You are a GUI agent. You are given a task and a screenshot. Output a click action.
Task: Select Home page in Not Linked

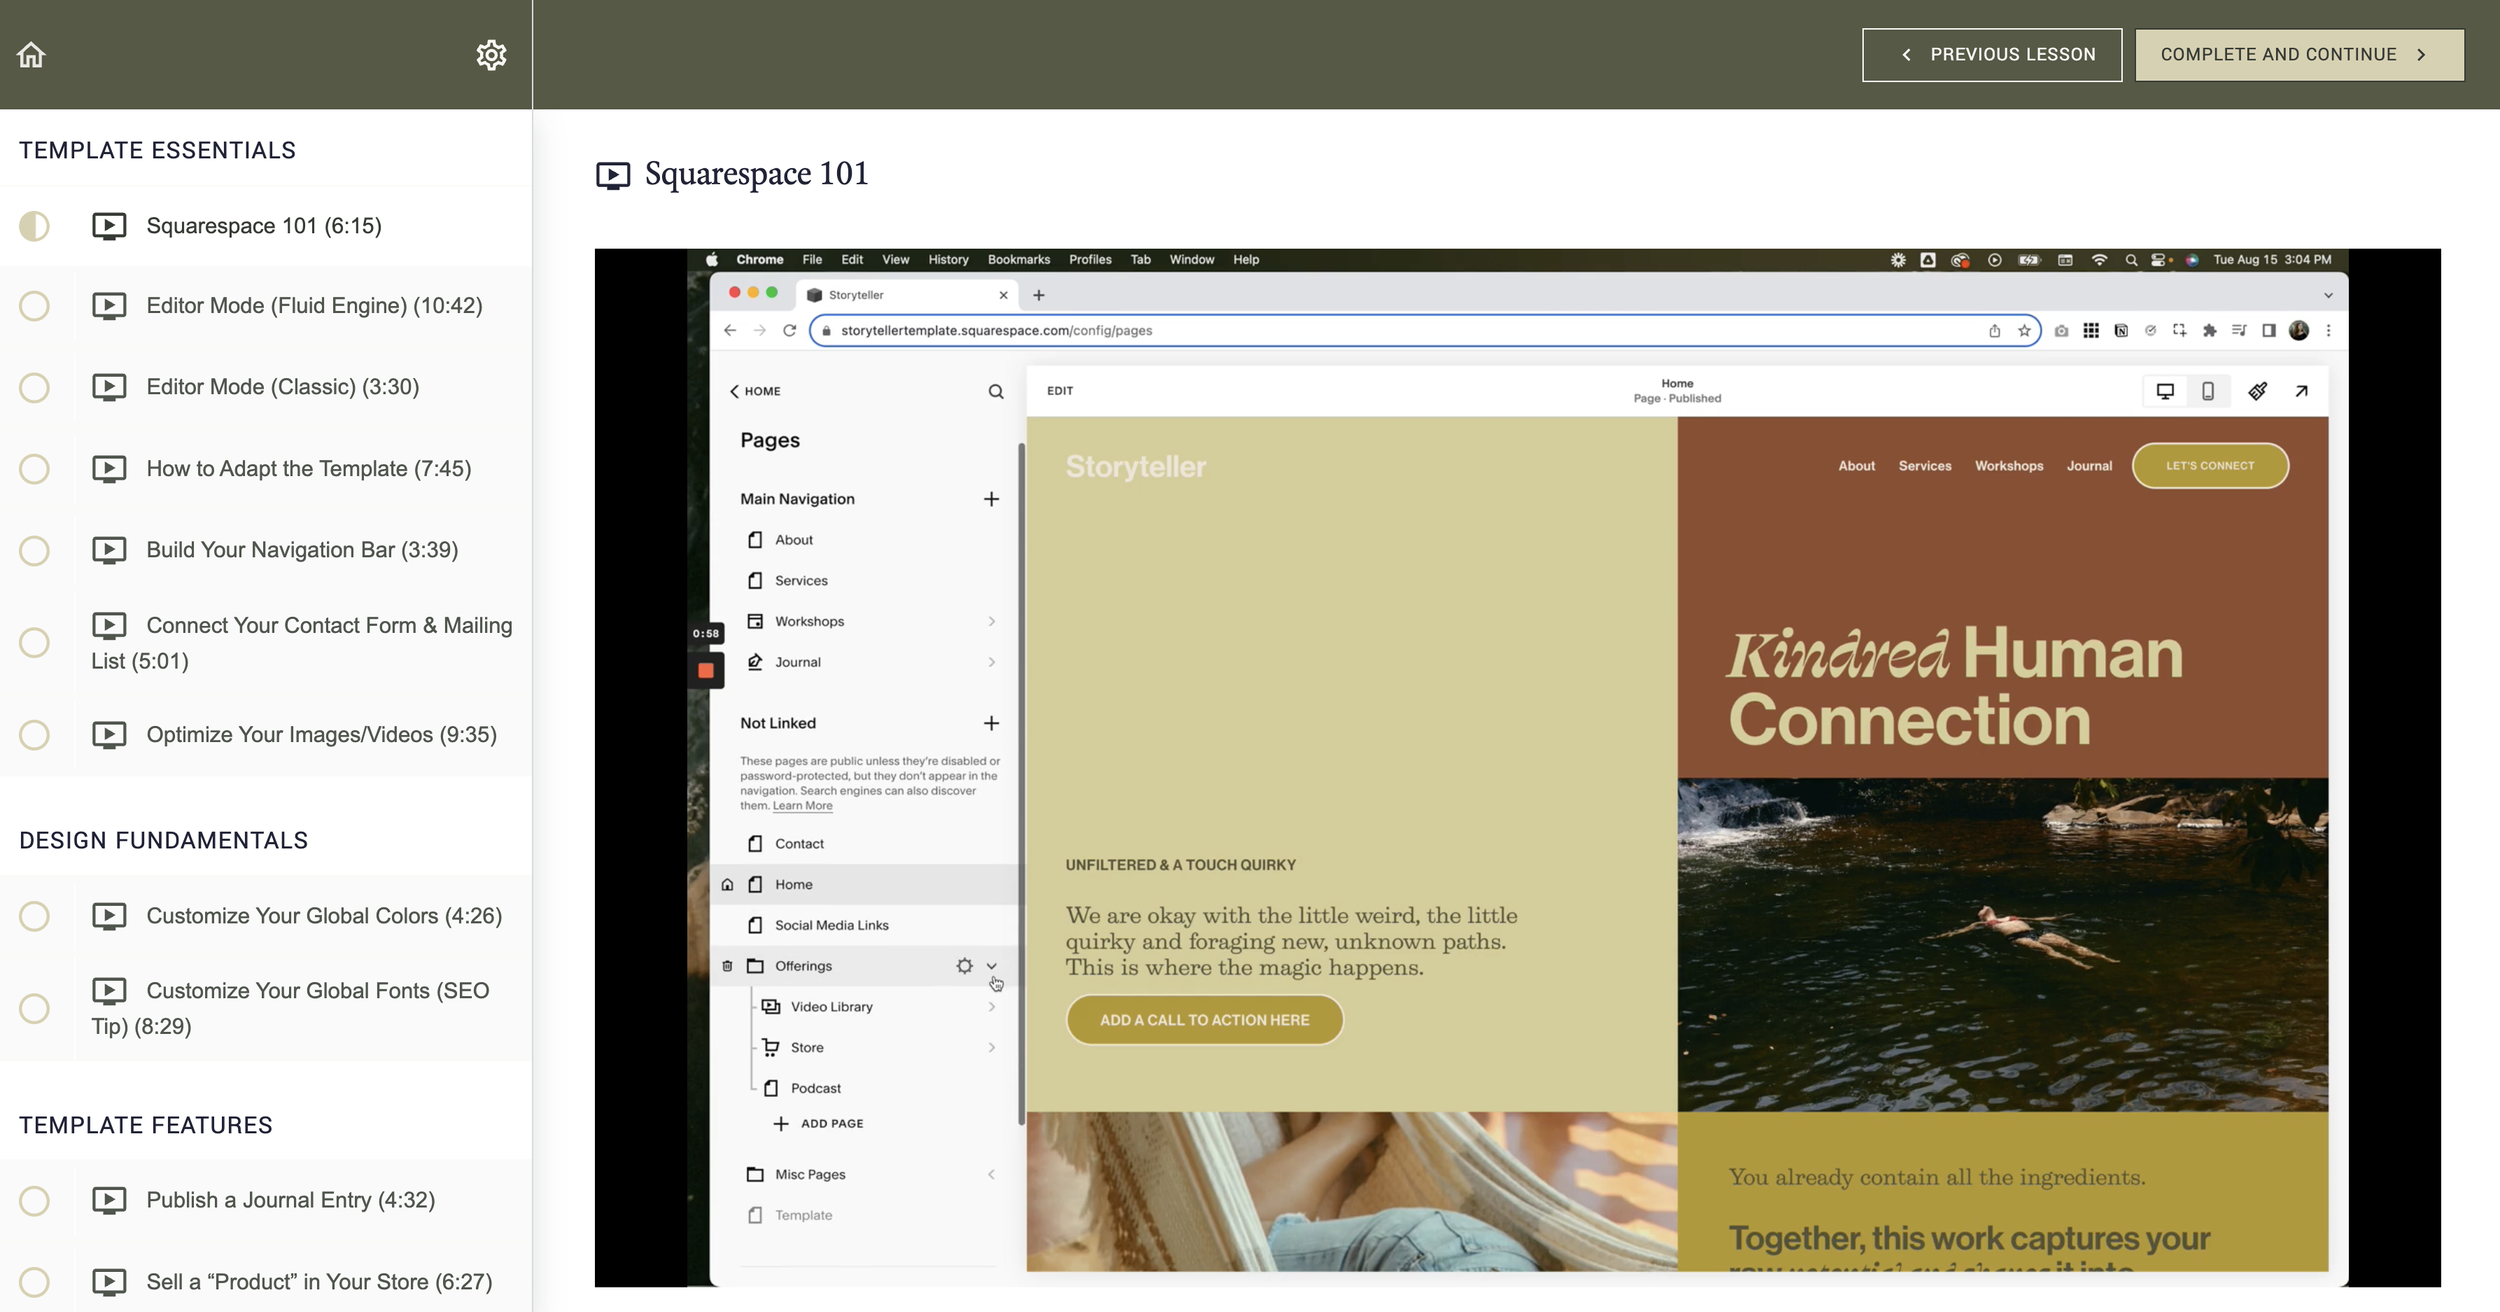tap(865, 885)
